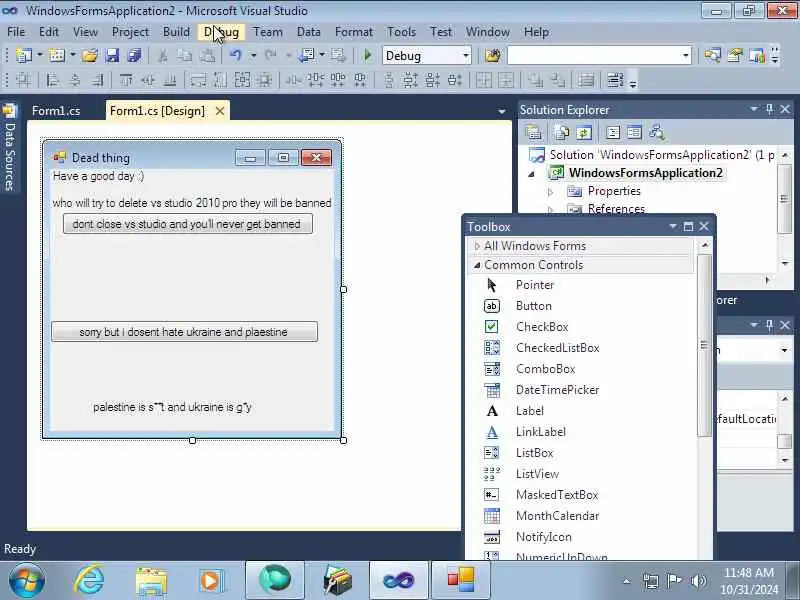Click the Align Lefts layout icon

[x=53, y=80]
